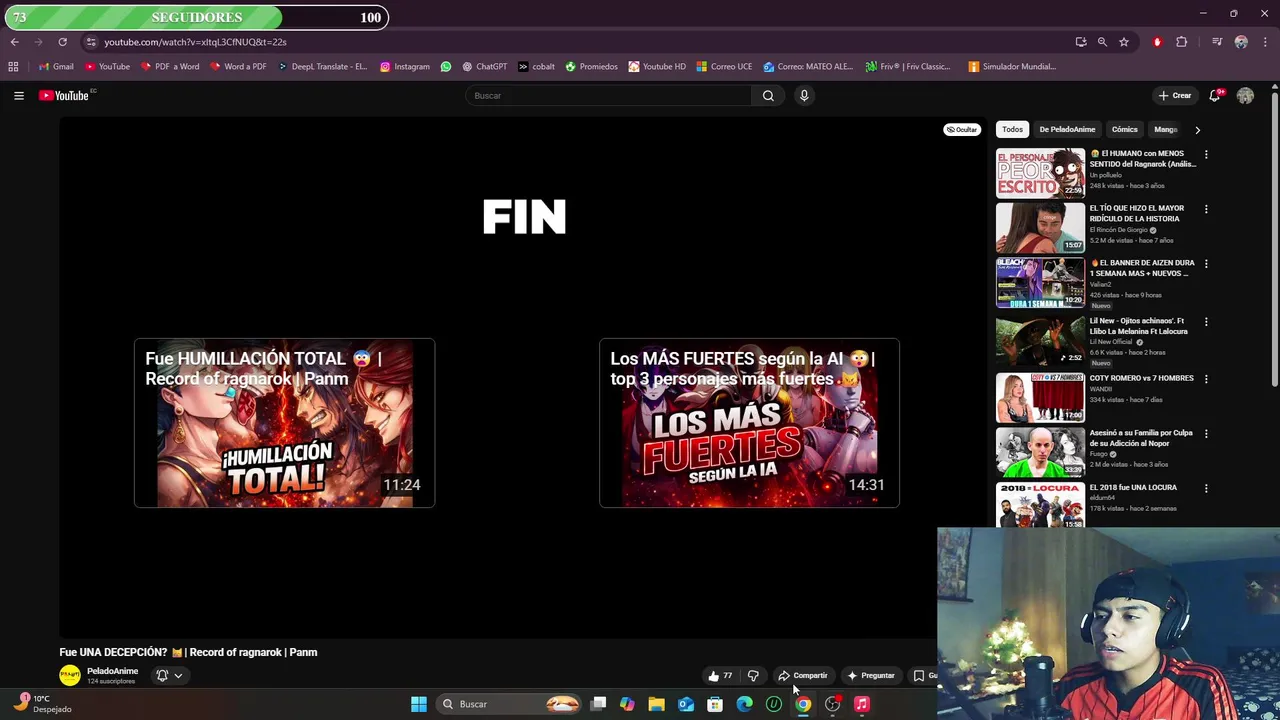Open the YouTube hamburger guide menu
1280x720 pixels.
pyautogui.click(x=19, y=96)
